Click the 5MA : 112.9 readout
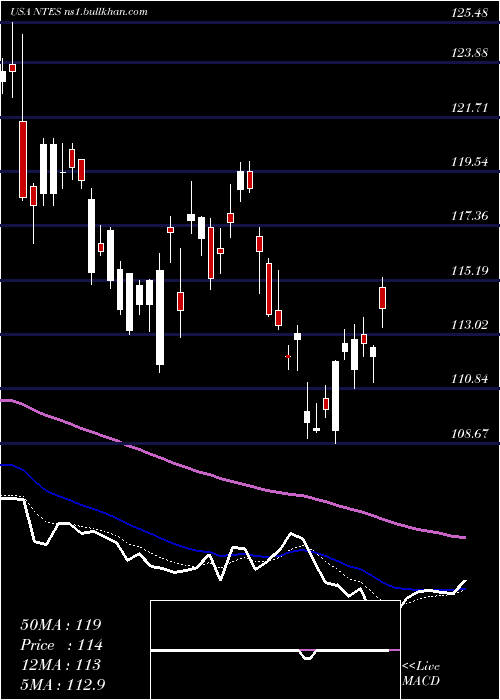Image resolution: width=500 pixels, height=700 pixels. (63, 684)
